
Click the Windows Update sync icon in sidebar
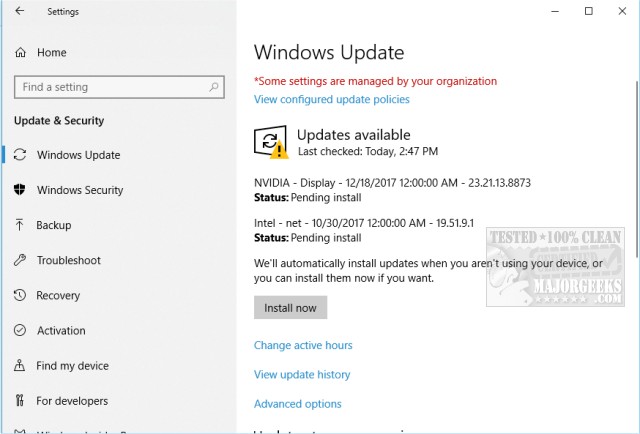(20, 155)
